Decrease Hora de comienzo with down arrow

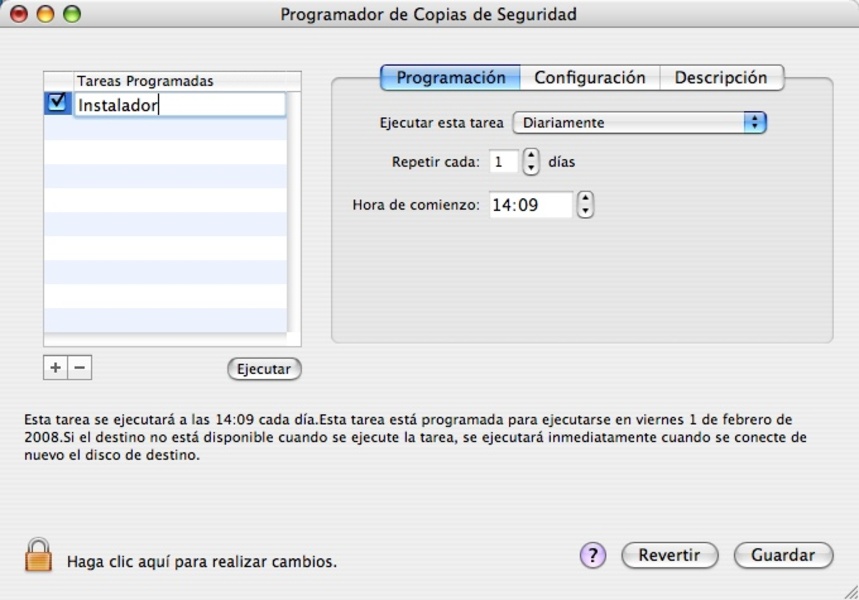tap(585, 211)
